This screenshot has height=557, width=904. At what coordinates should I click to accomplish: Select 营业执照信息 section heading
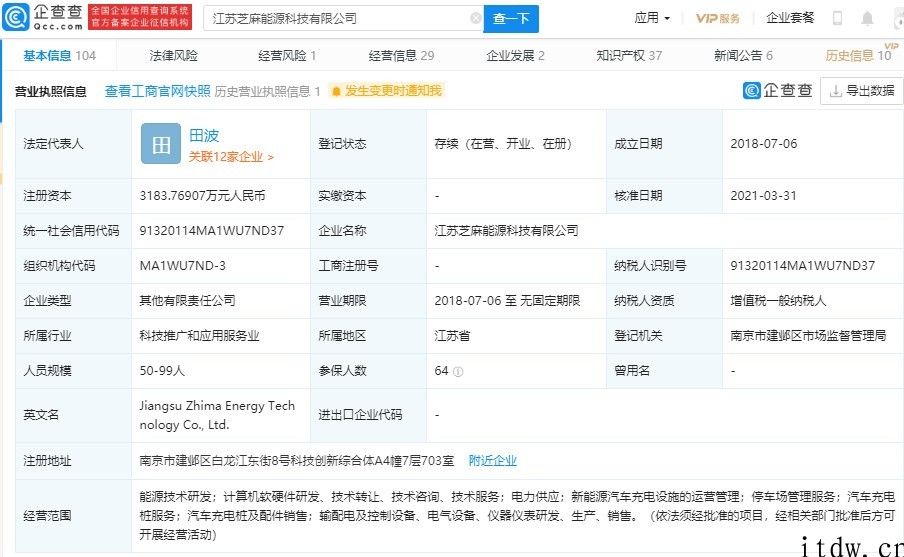pyautogui.click(x=50, y=91)
